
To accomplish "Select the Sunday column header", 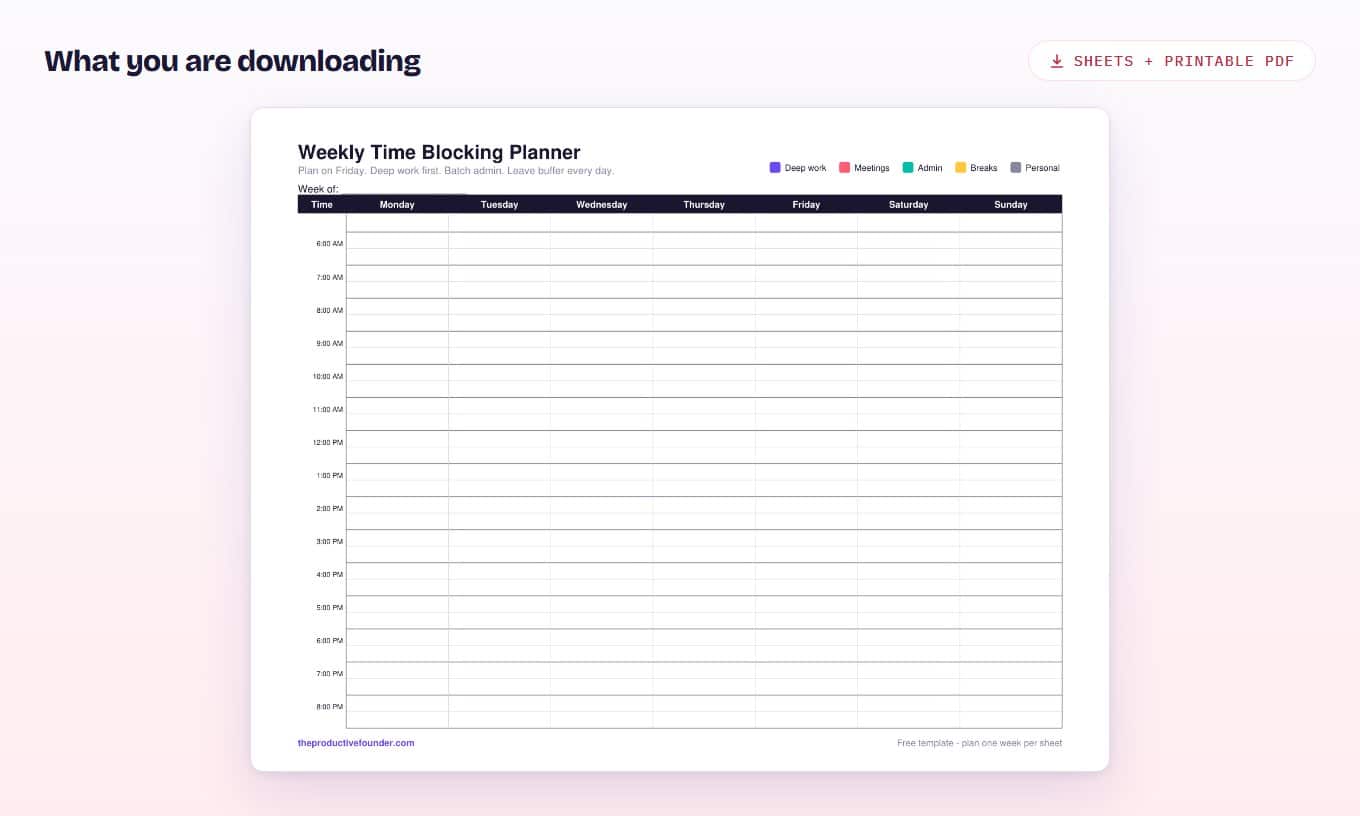I will click(1011, 204).
